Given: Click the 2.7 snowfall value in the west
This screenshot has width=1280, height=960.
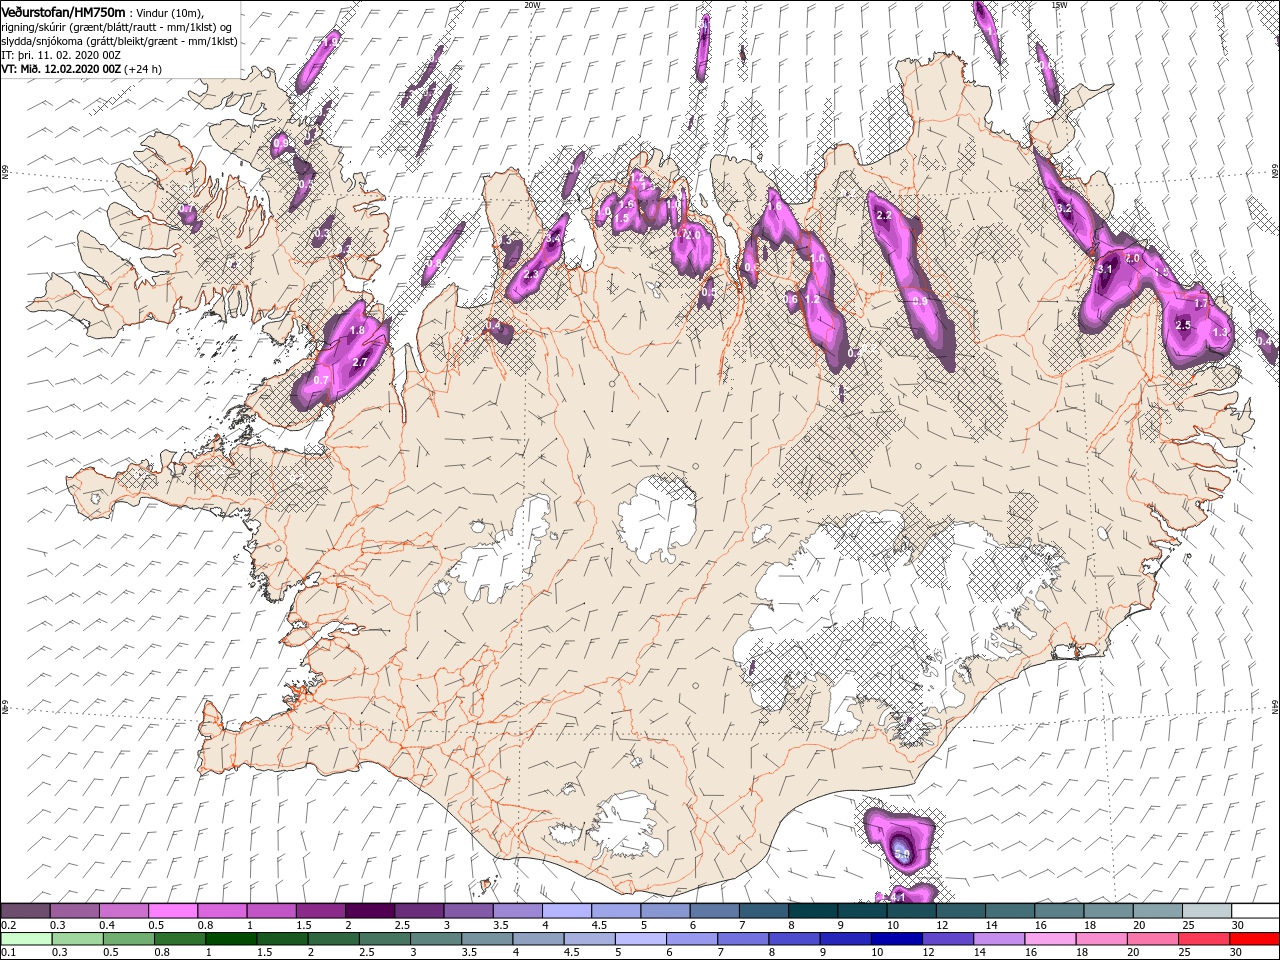Looking at the screenshot, I should coord(361,361).
